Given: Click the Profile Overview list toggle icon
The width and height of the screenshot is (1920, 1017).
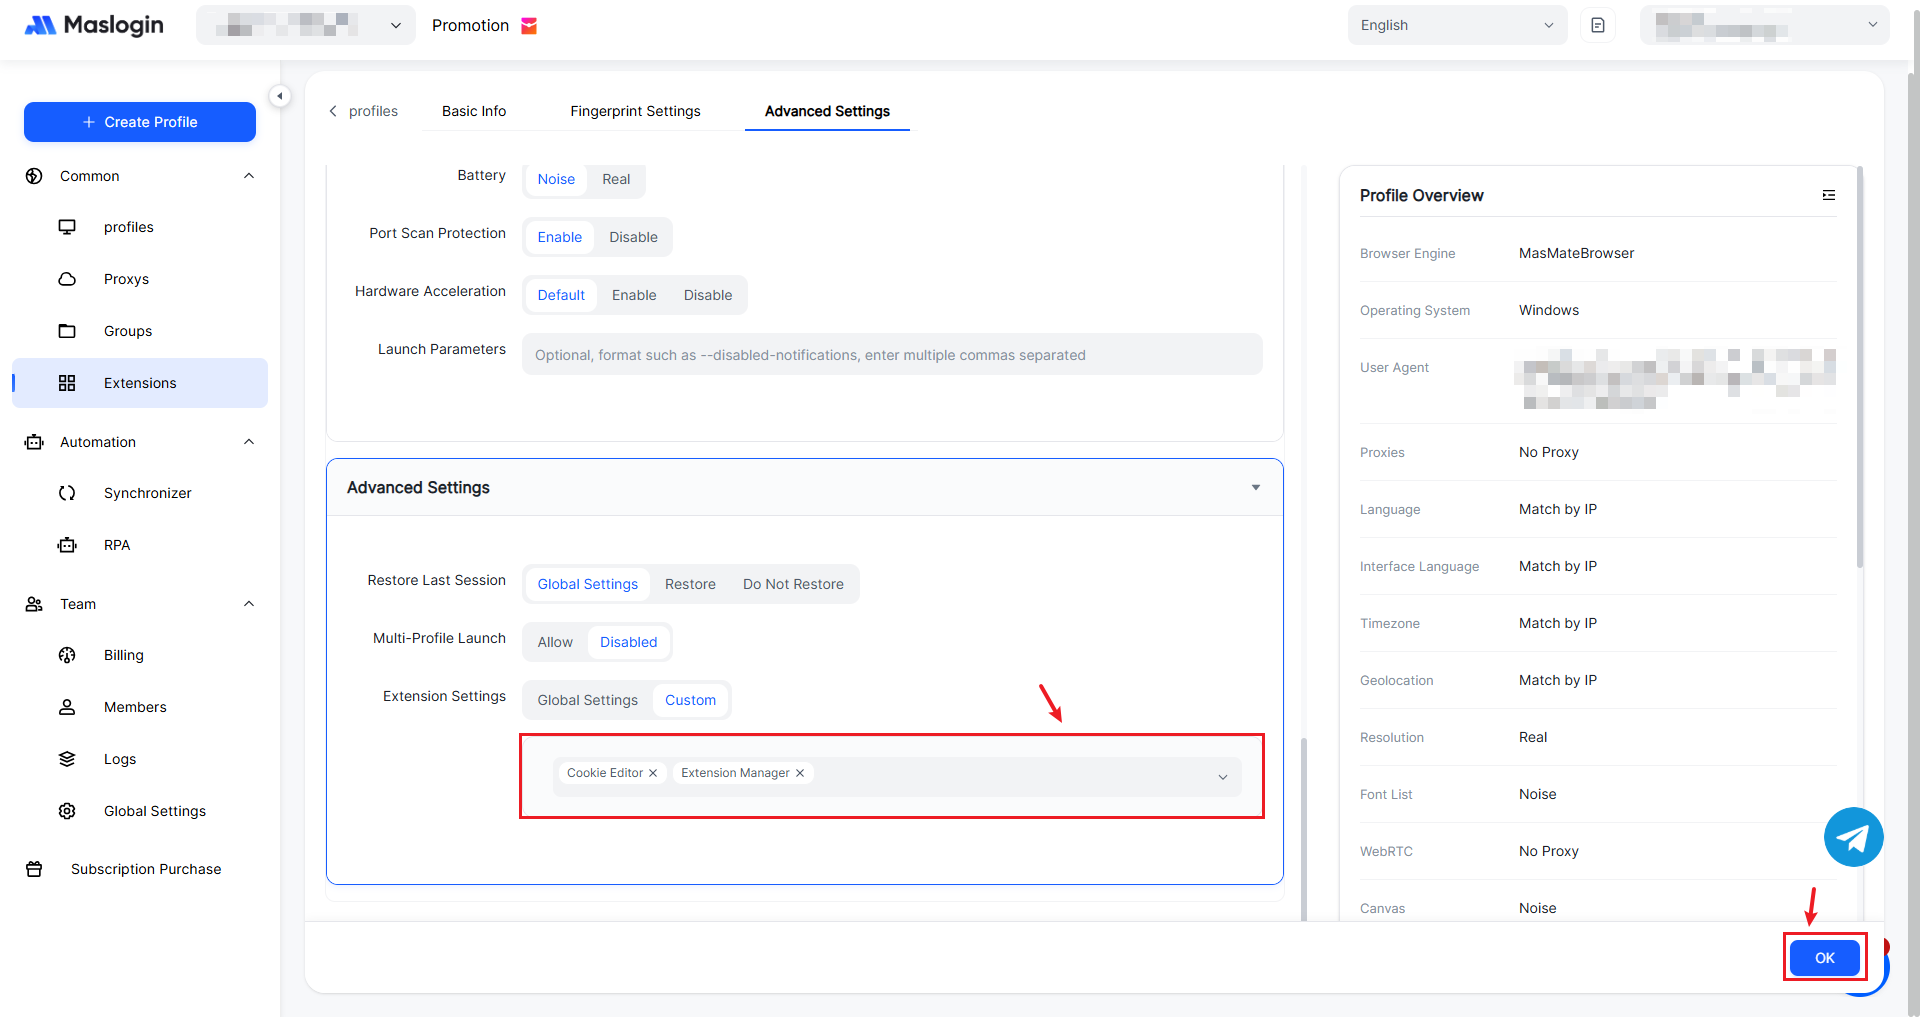Looking at the screenshot, I should click(x=1828, y=195).
